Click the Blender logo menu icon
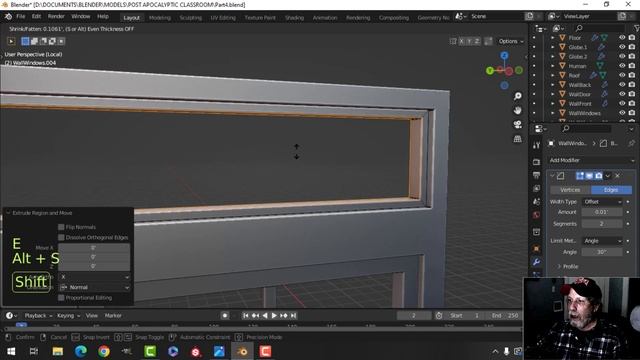 coord(8,17)
